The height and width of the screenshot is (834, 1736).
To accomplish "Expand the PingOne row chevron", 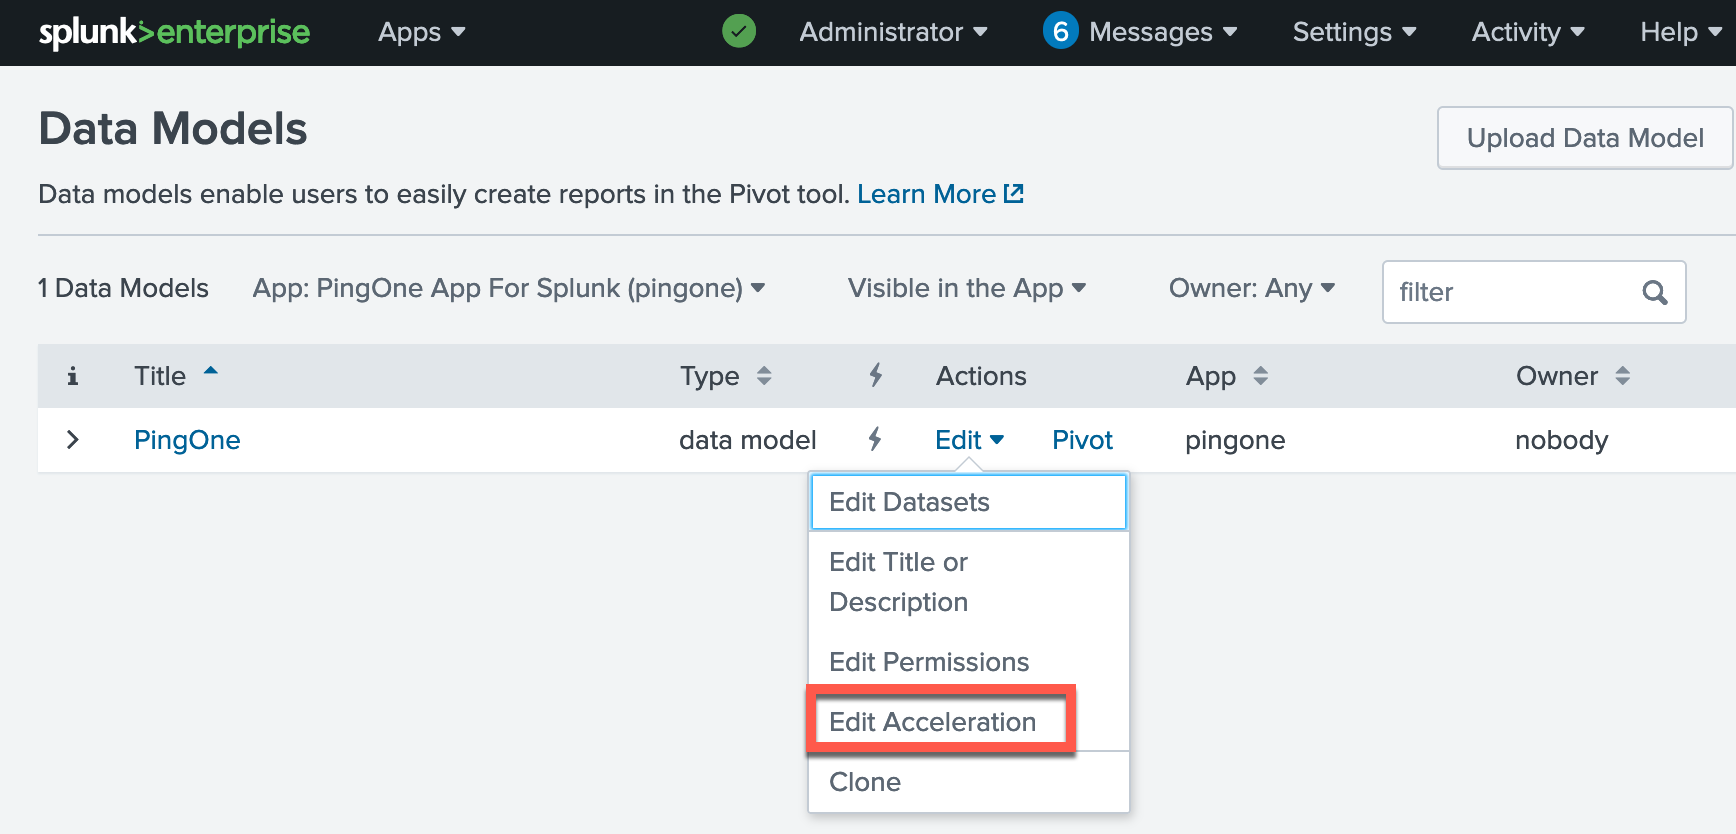I will (72, 439).
